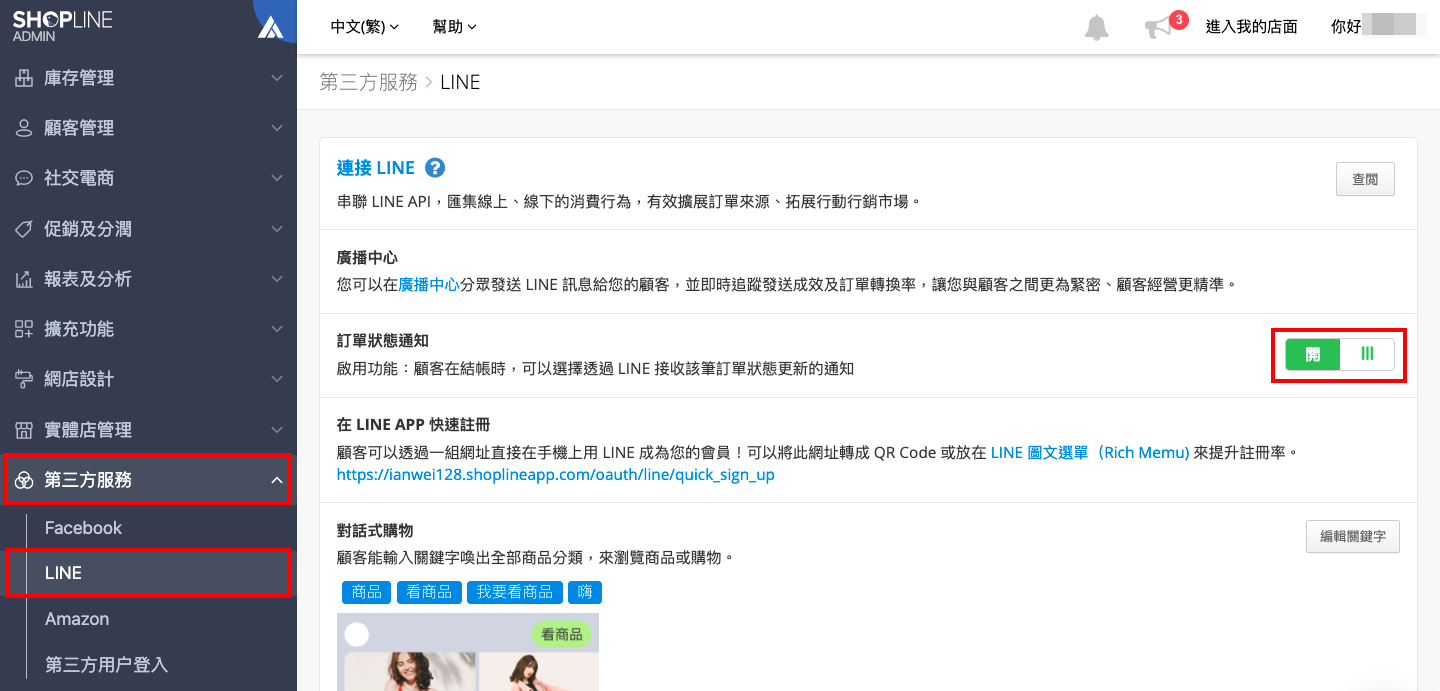1440x691 pixels.
Task: Click the 報表及分析 chart icon
Action: click(x=24, y=279)
